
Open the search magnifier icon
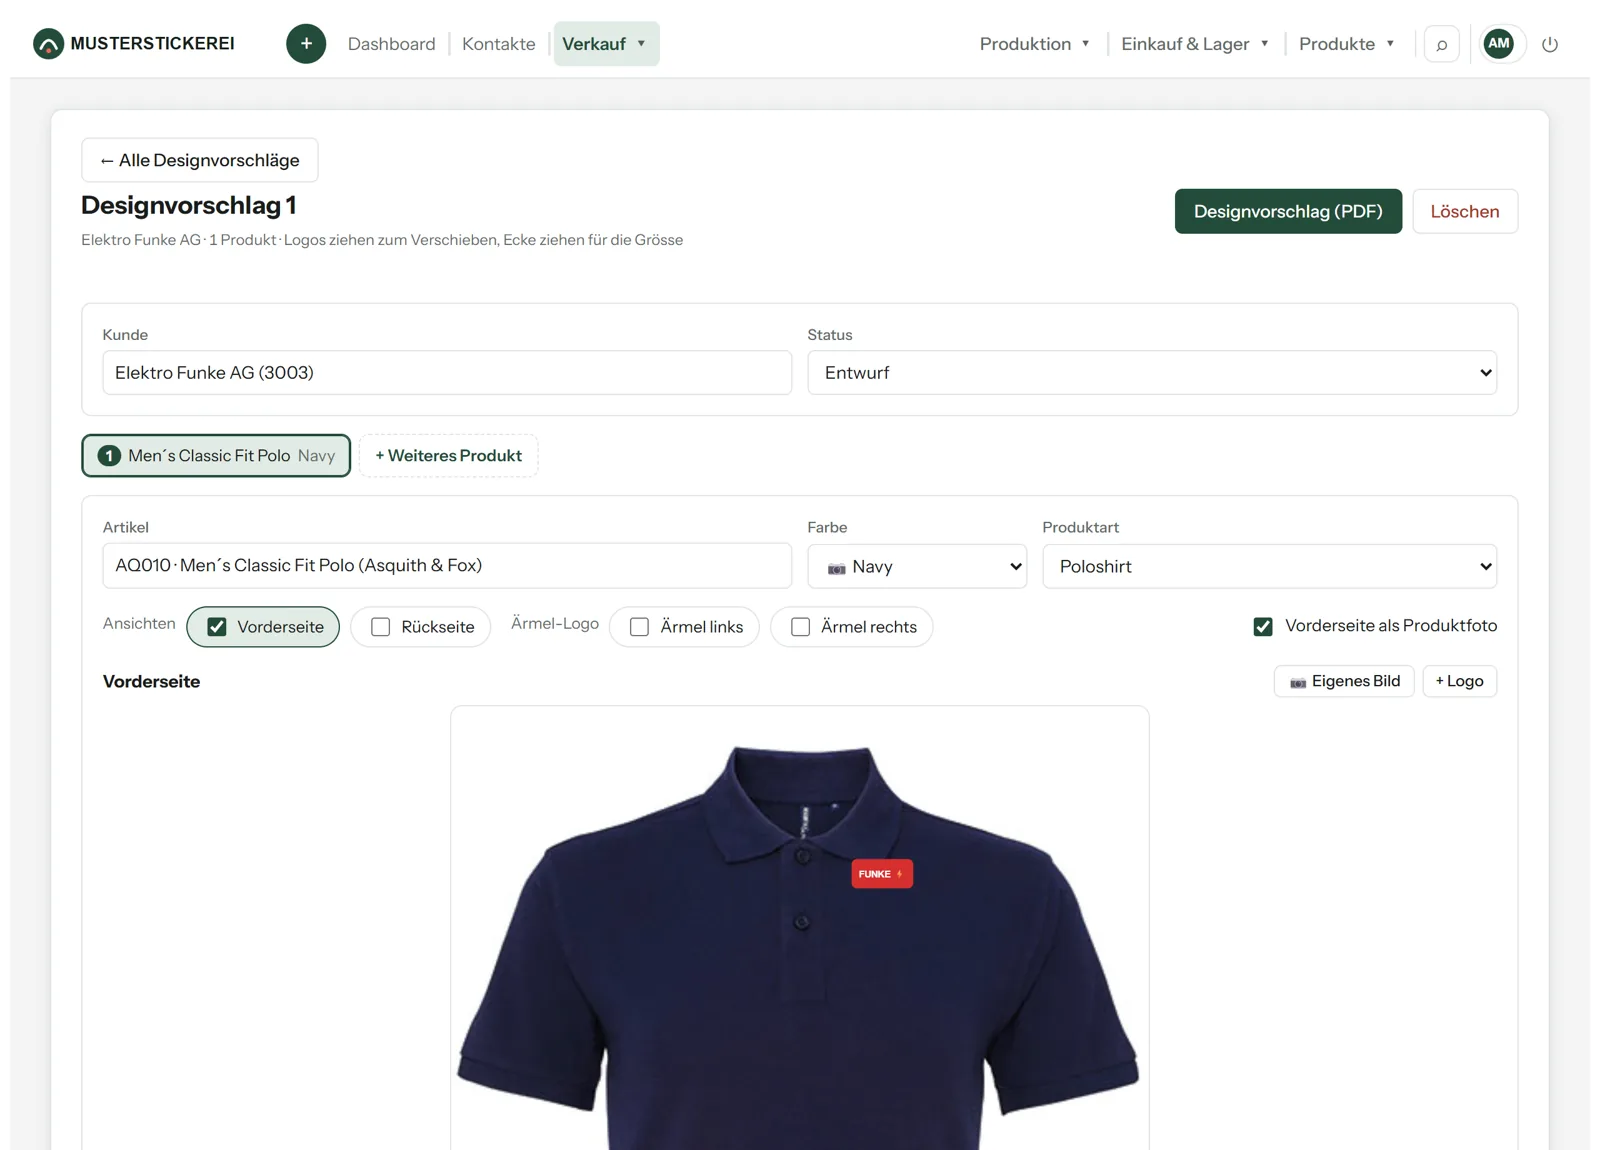pos(1441,44)
